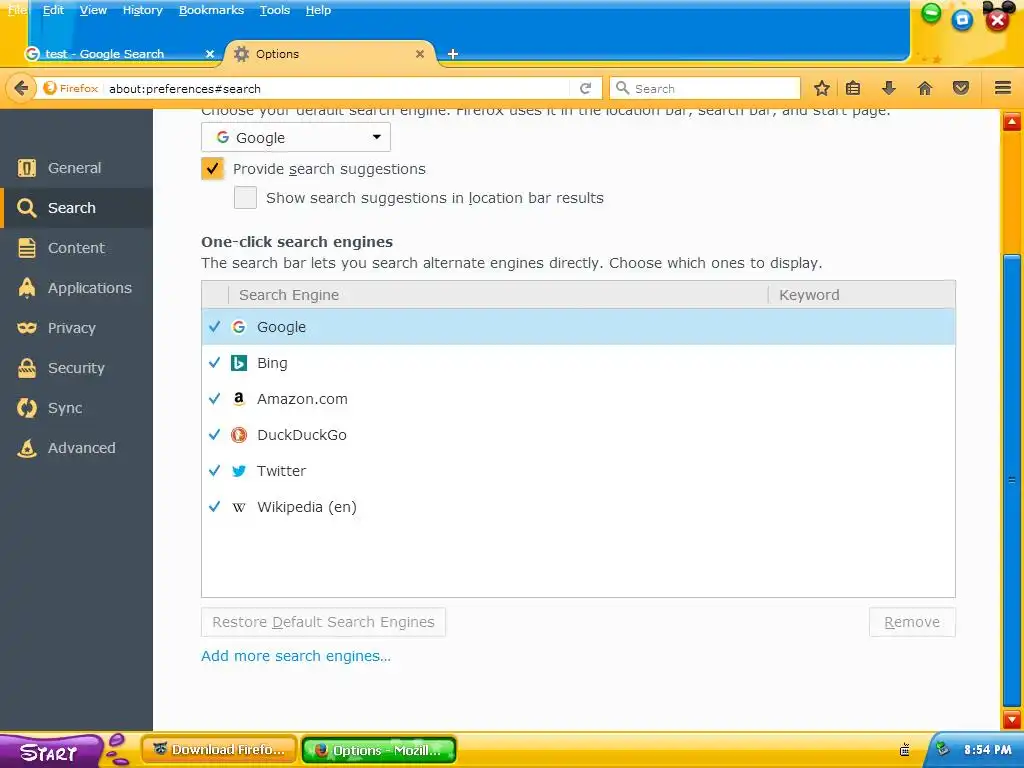This screenshot has height=768, width=1024.
Task: Uncheck Provide search suggestions
Action: [x=212, y=168]
